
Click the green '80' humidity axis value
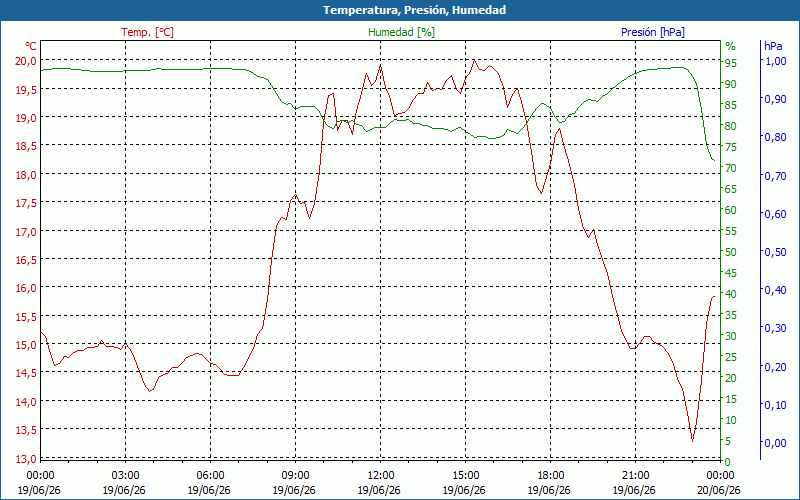tap(731, 126)
